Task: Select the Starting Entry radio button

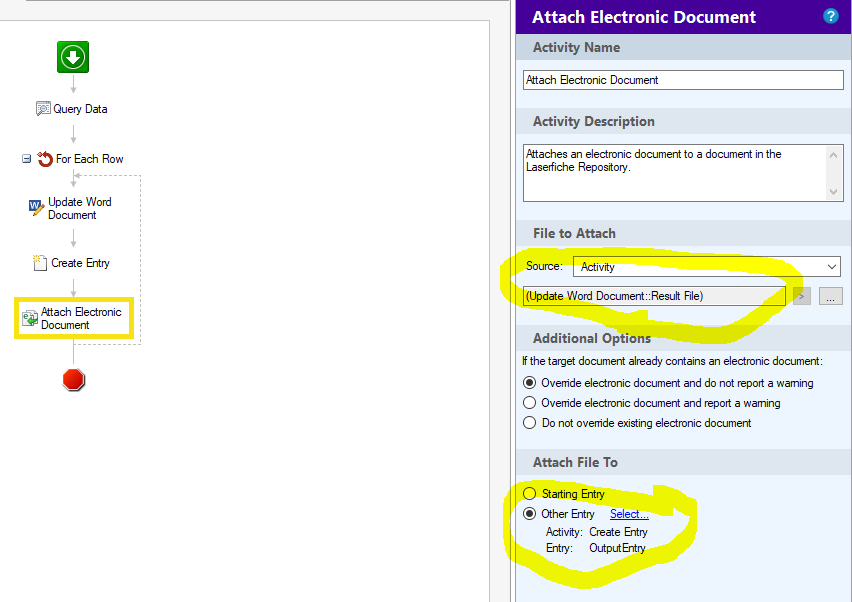Action: (529, 494)
